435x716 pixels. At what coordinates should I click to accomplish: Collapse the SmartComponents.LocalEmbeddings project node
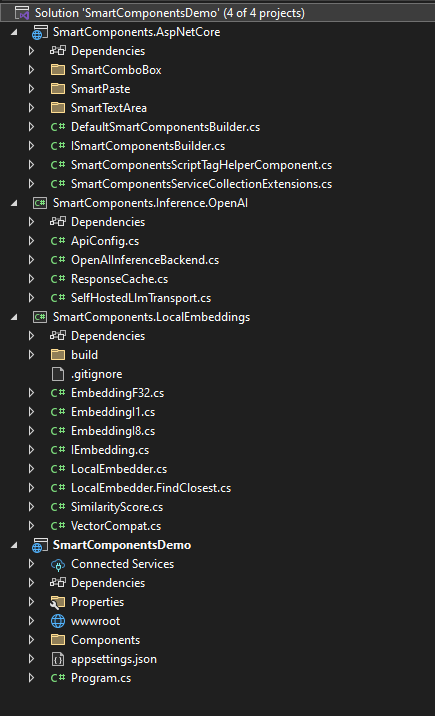point(15,317)
